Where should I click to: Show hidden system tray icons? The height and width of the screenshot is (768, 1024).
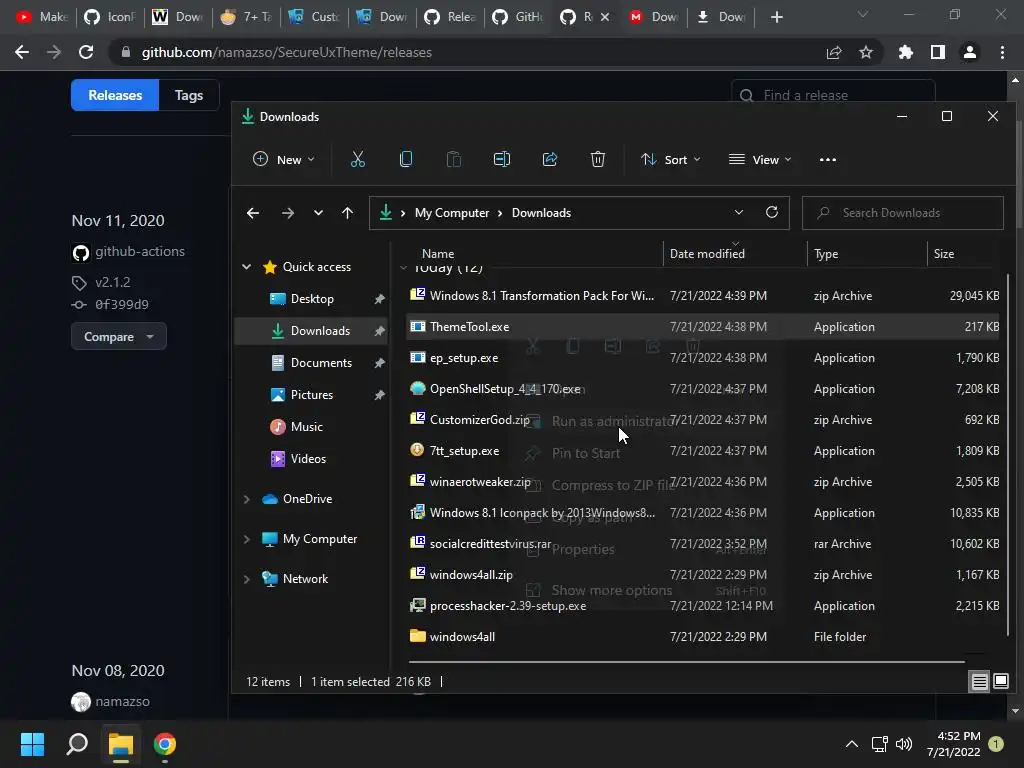pyautogui.click(x=852, y=744)
